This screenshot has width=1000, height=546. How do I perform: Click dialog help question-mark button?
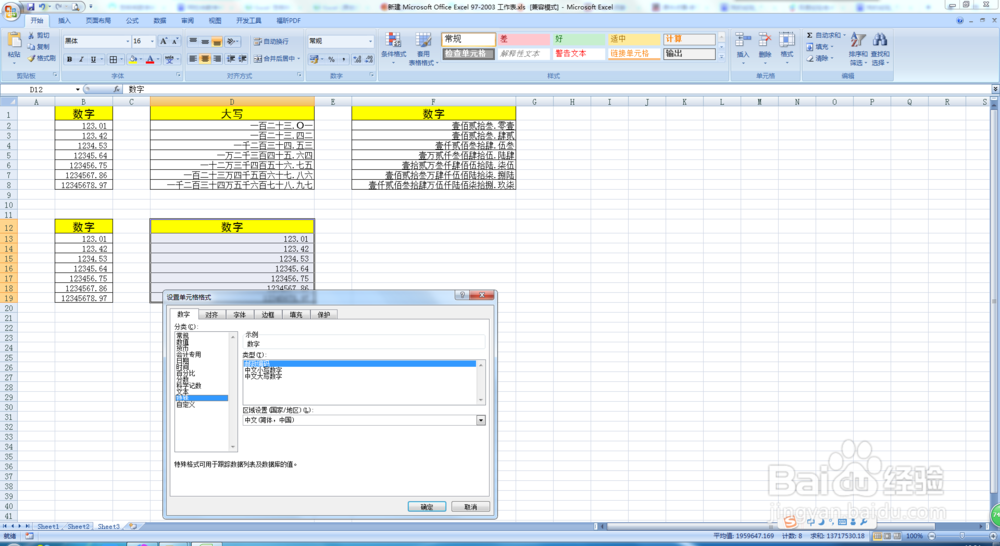point(461,295)
